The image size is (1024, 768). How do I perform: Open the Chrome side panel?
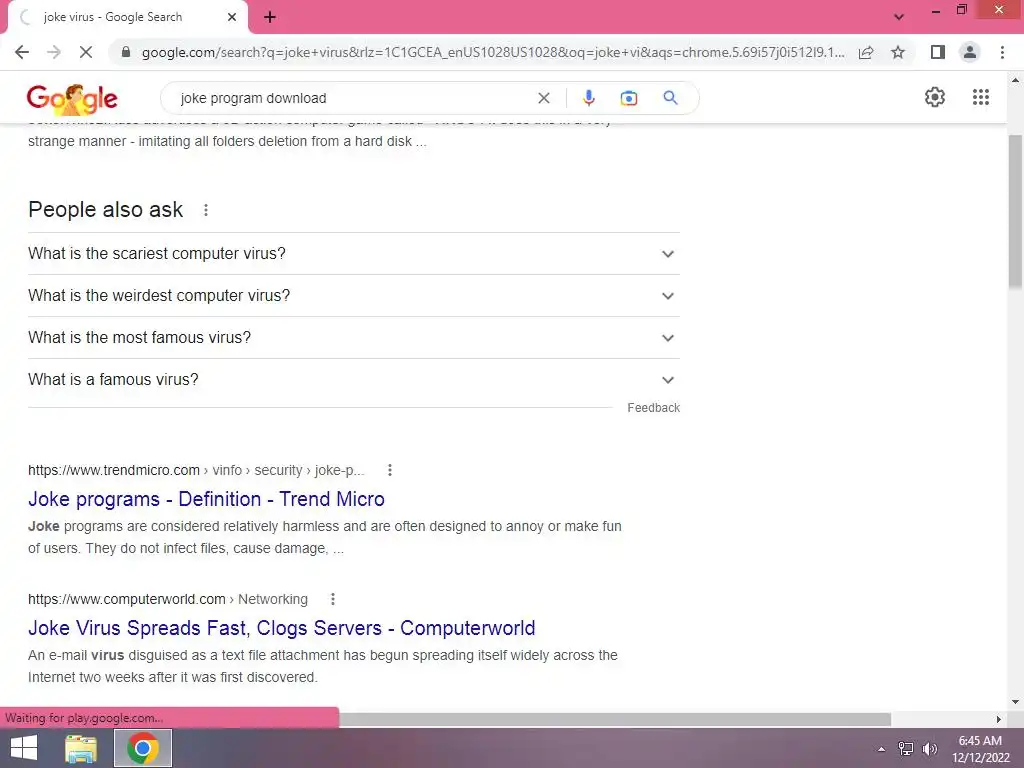pos(938,52)
